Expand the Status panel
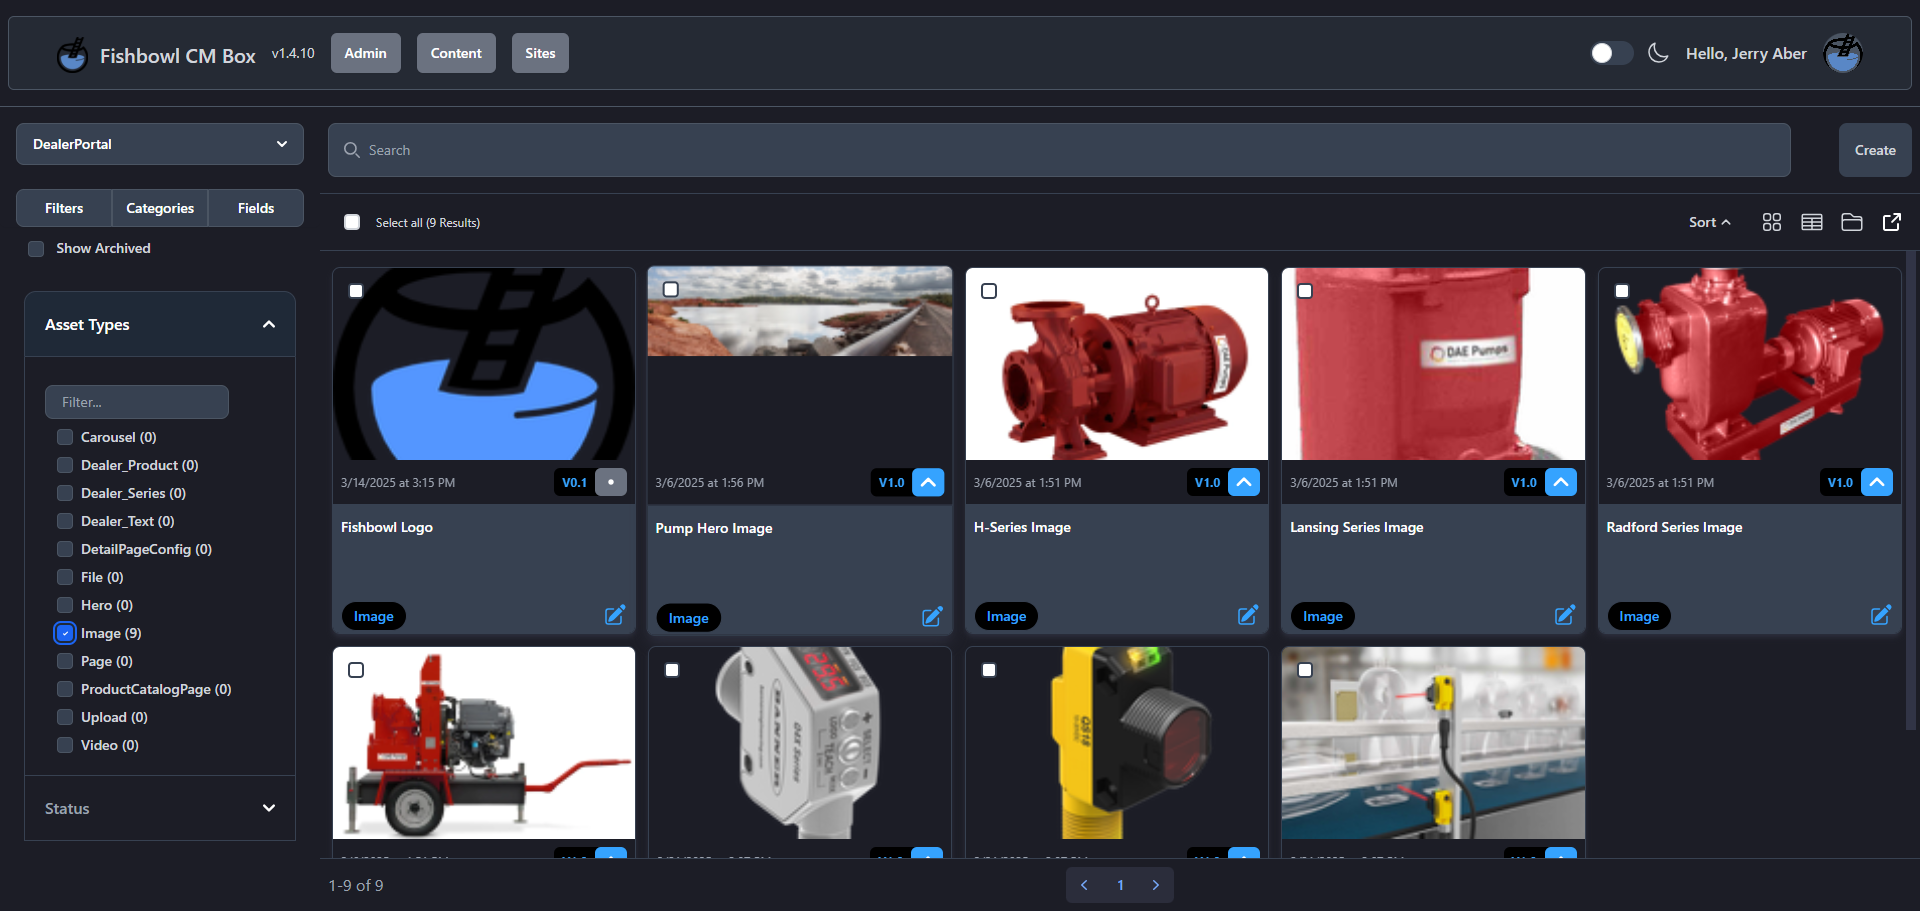 point(160,808)
